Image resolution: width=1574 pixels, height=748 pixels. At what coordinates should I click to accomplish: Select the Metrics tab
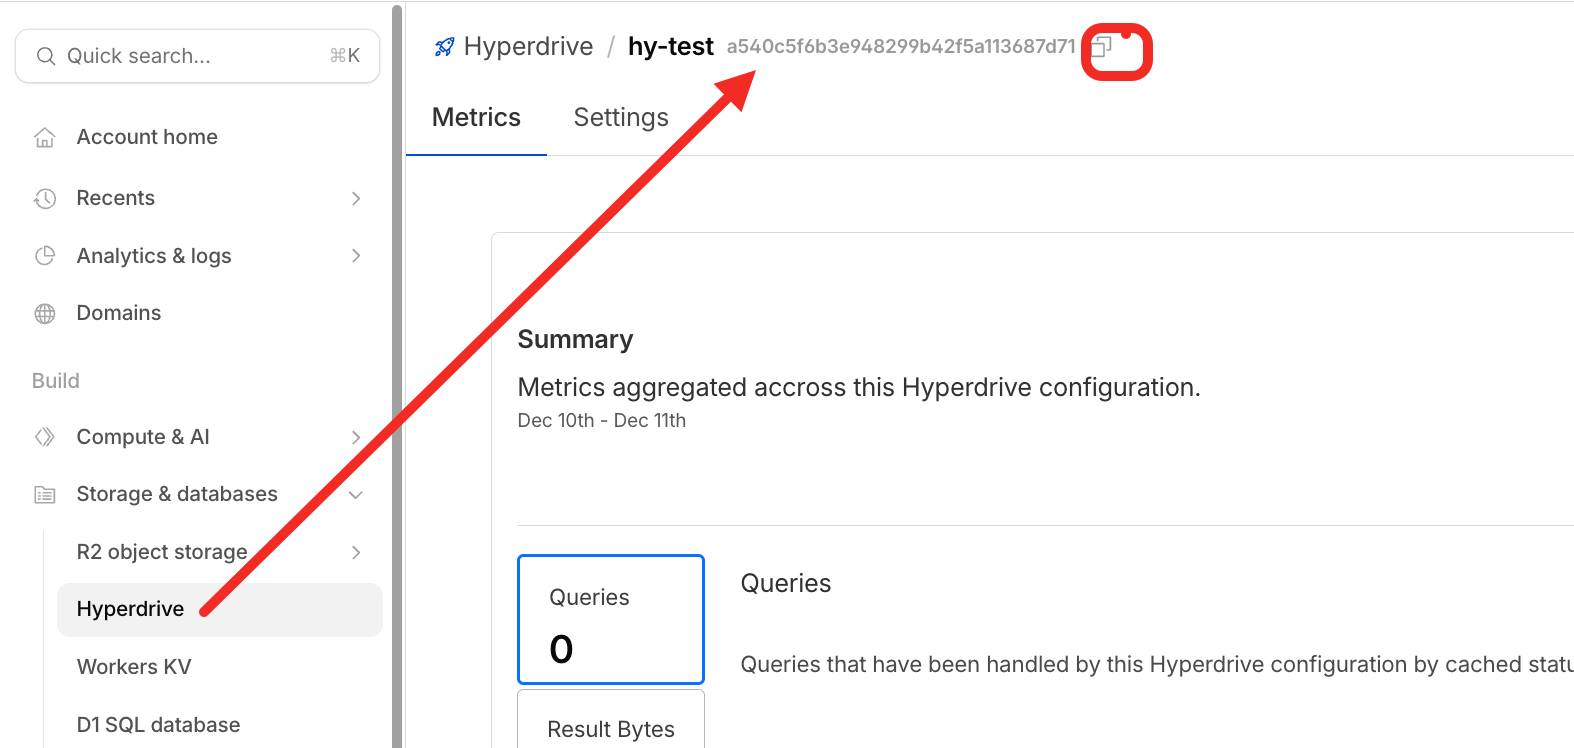pyautogui.click(x=476, y=118)
